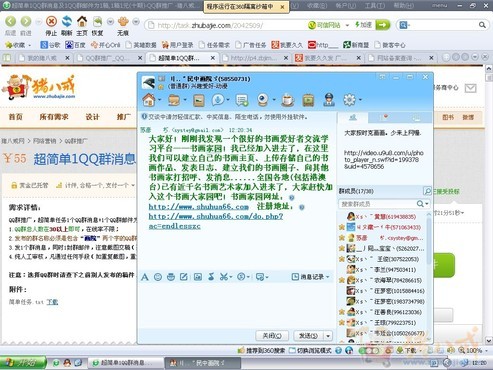Open 首页 in zhubajie navigation bar
Screen dimensions: 493x370
(x=15, y=117)
